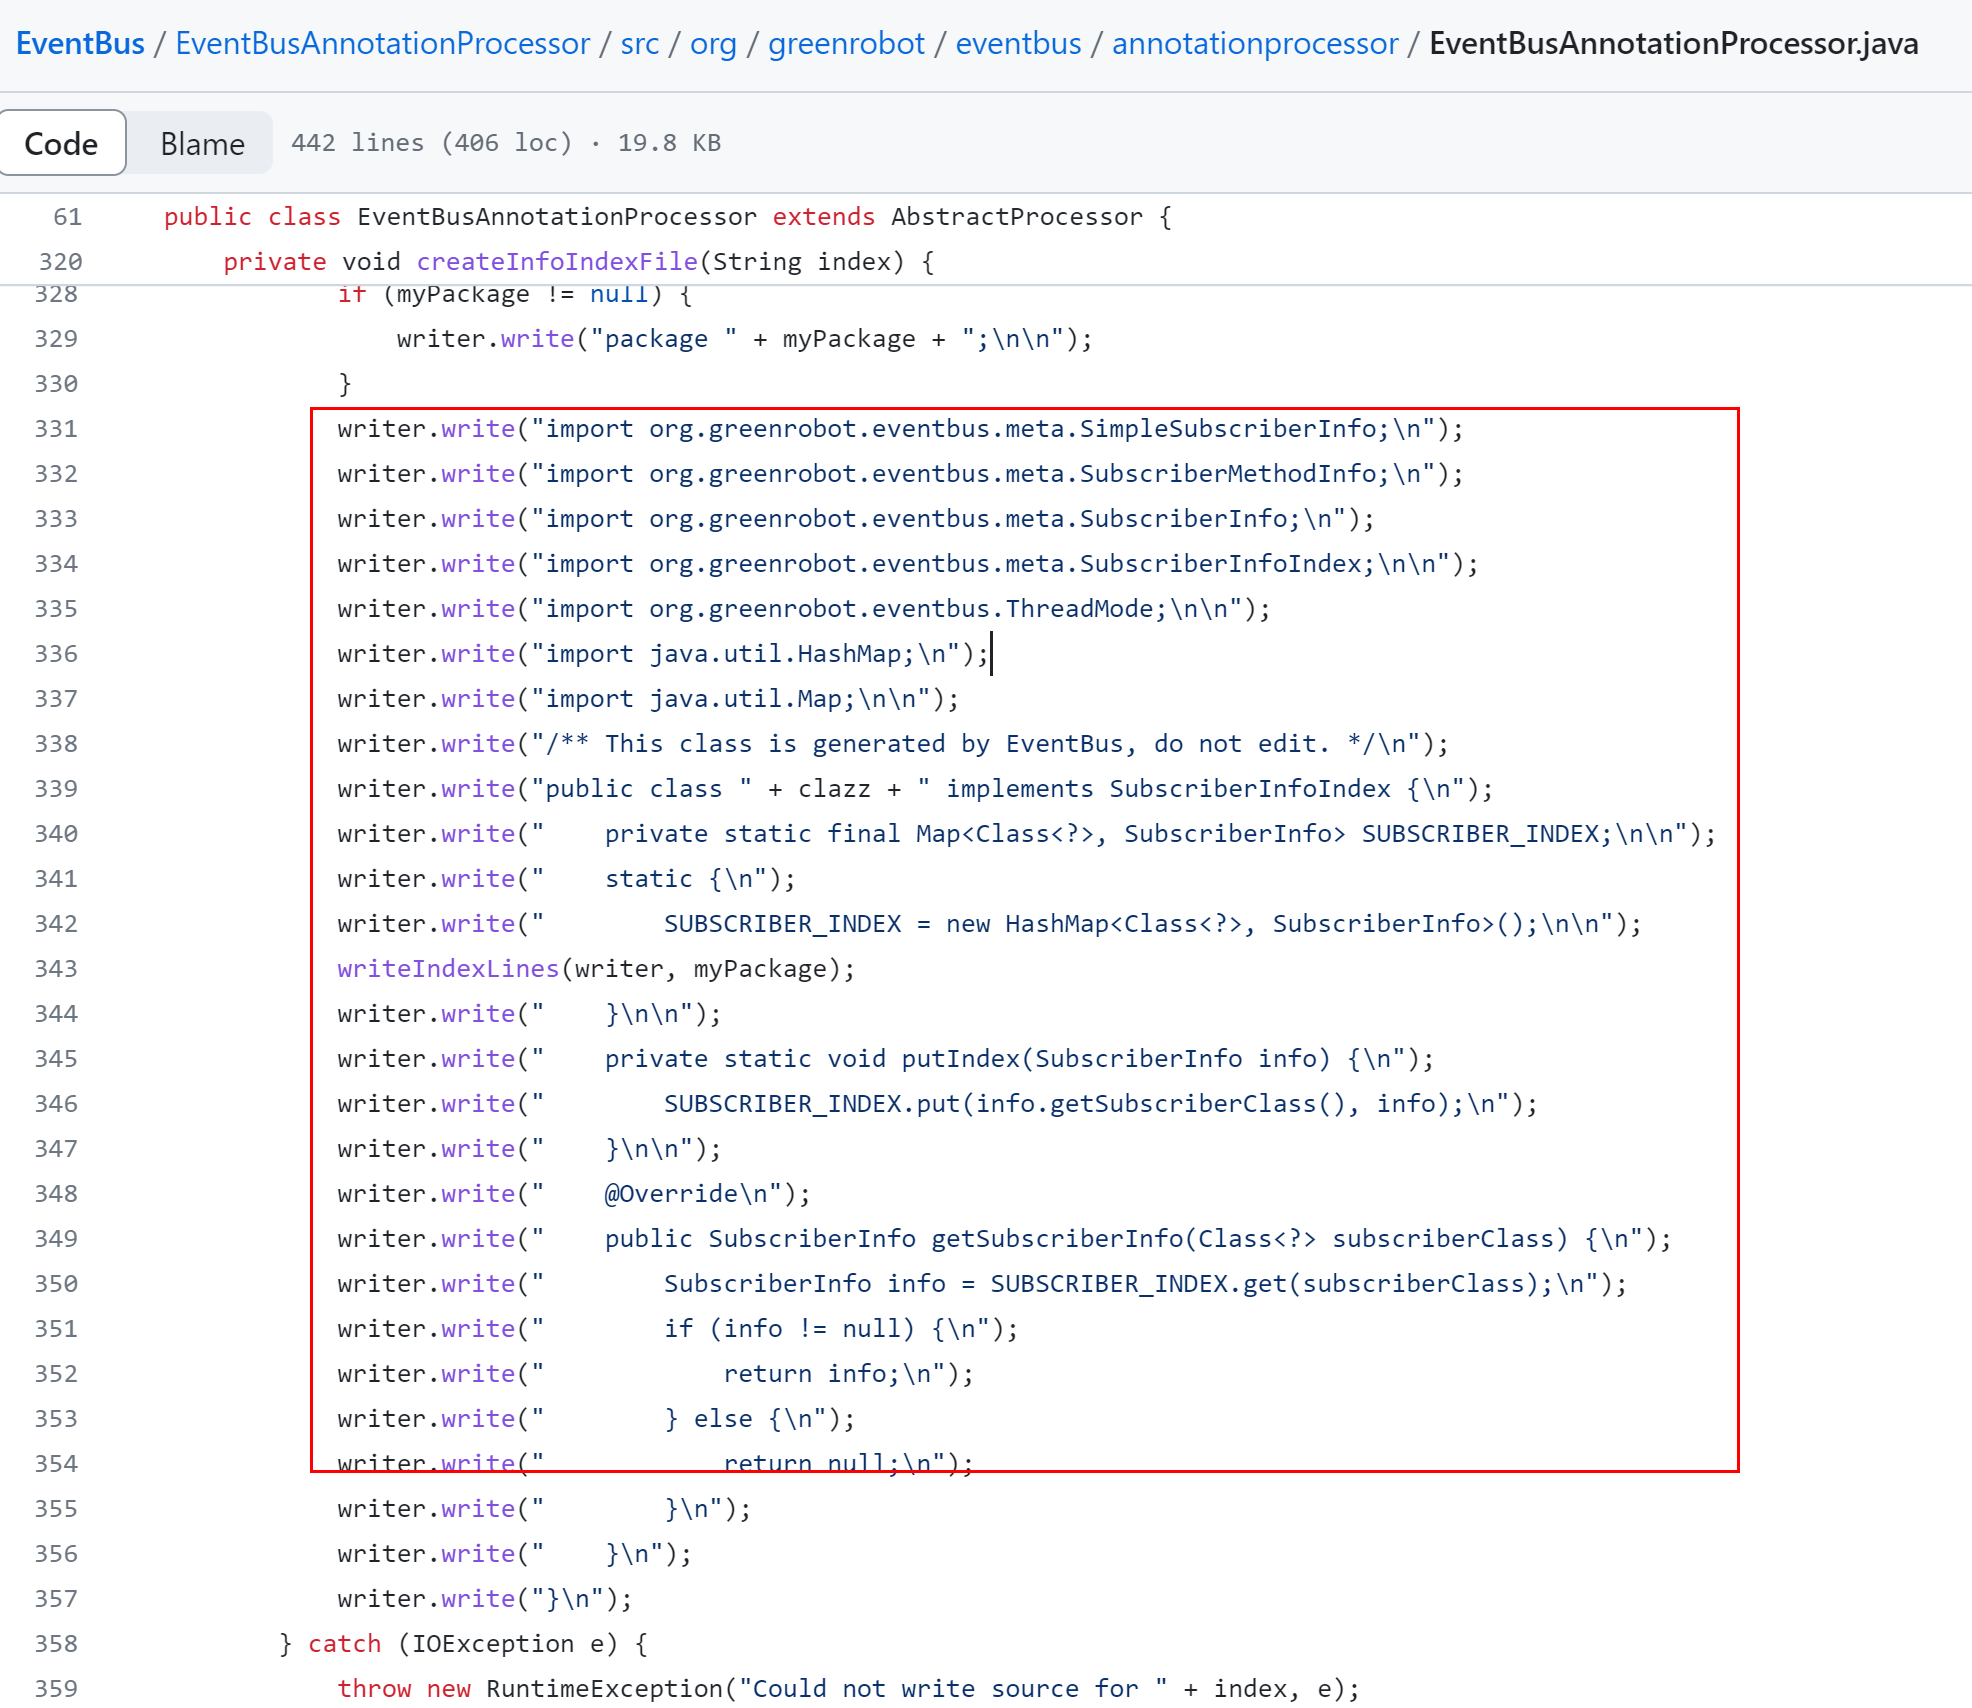Click the generated-by-EventBus comment line 338
This screenshot has height=1708, width=1972.
(x=892, y=744)
